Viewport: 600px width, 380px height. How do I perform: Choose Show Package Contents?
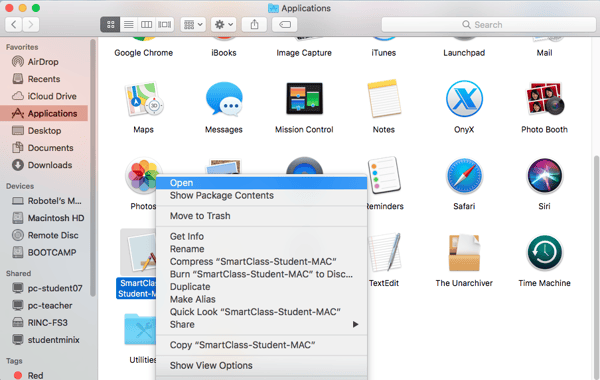(261, 196)
